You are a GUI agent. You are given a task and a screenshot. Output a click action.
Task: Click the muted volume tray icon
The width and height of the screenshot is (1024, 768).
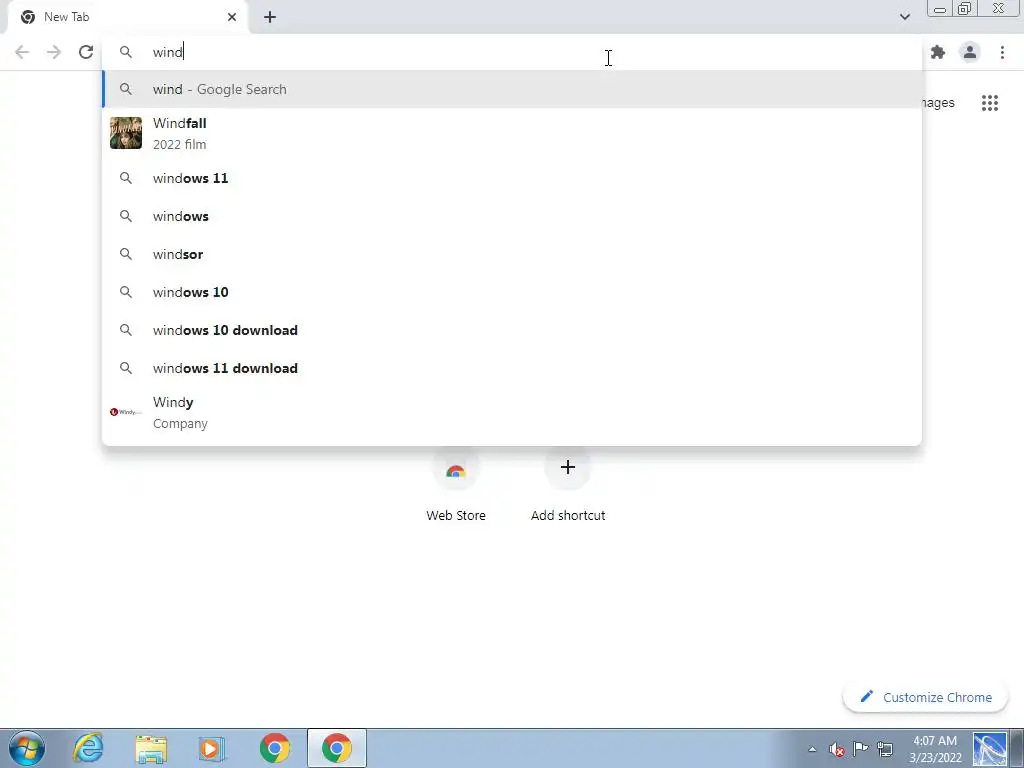837,749
